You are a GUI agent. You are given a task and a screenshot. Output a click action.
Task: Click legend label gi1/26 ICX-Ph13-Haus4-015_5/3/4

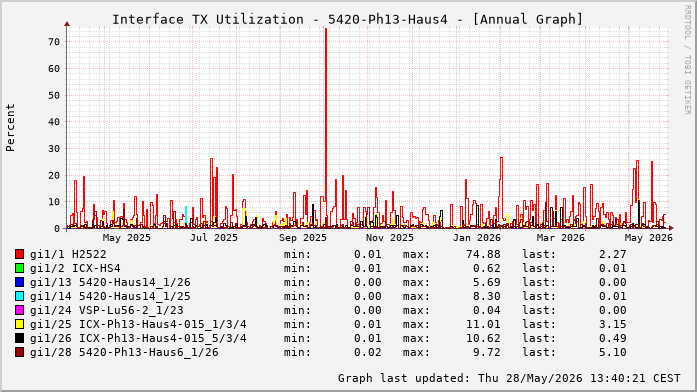(138, 338)
